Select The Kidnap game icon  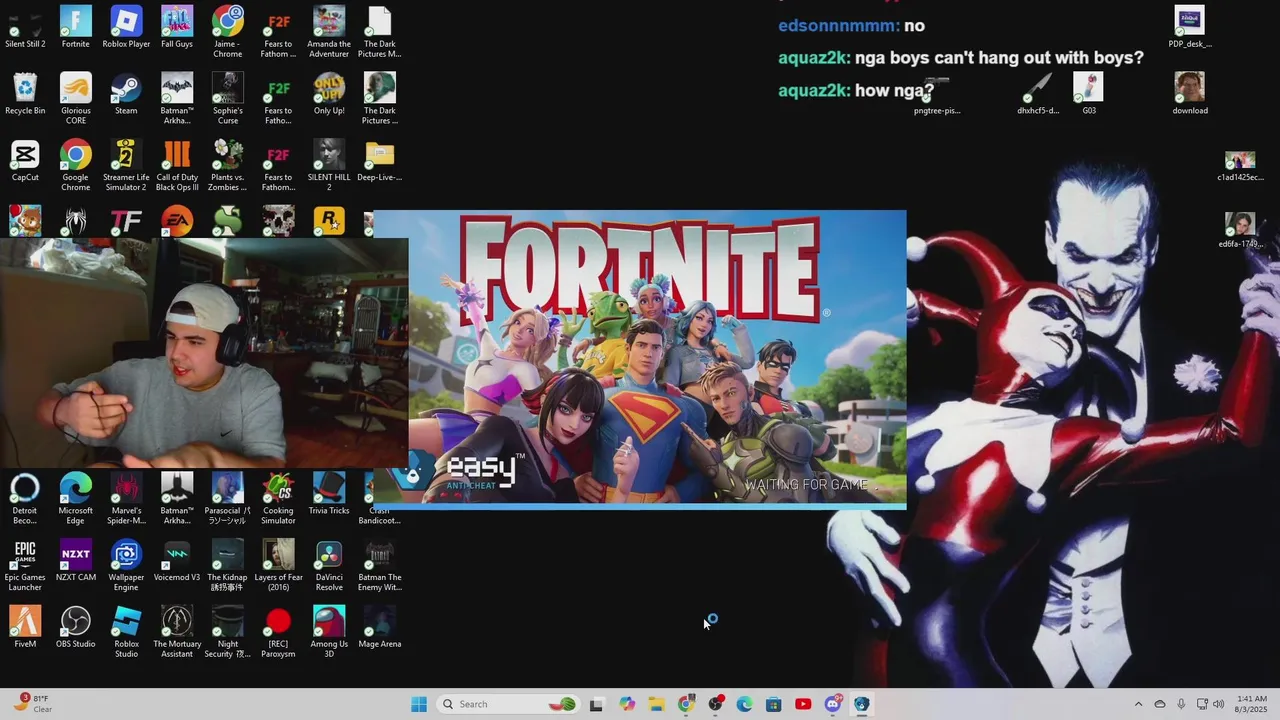(228, 565)
